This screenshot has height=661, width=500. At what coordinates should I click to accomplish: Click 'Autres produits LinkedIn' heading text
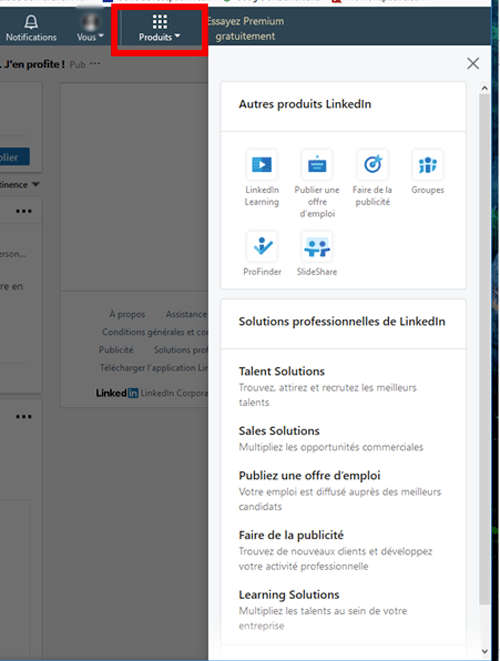tap(305, 104)
